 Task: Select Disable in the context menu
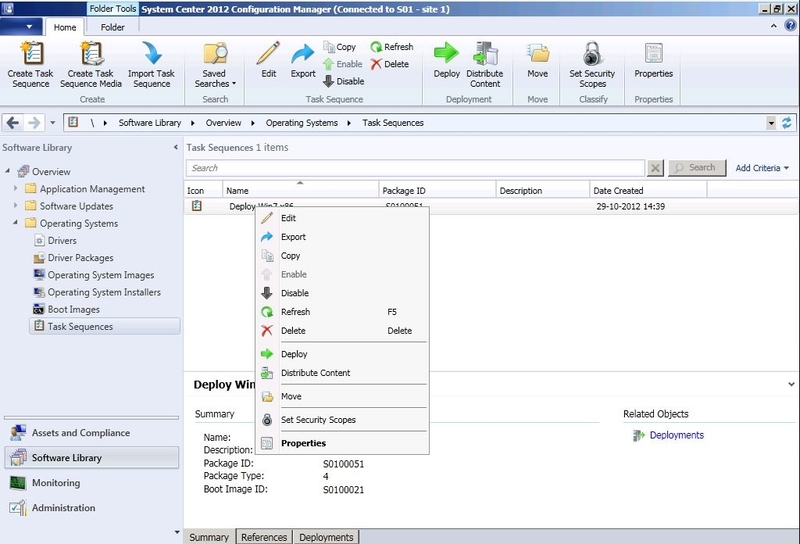pyautogui.click(x=294, y=293)
